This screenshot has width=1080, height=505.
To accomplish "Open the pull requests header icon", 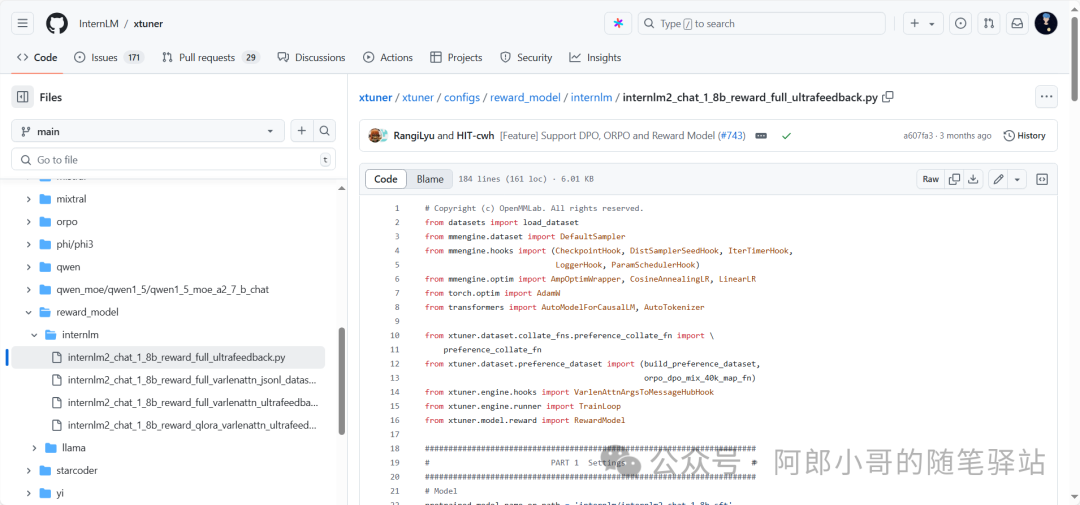I will [988, 23].
